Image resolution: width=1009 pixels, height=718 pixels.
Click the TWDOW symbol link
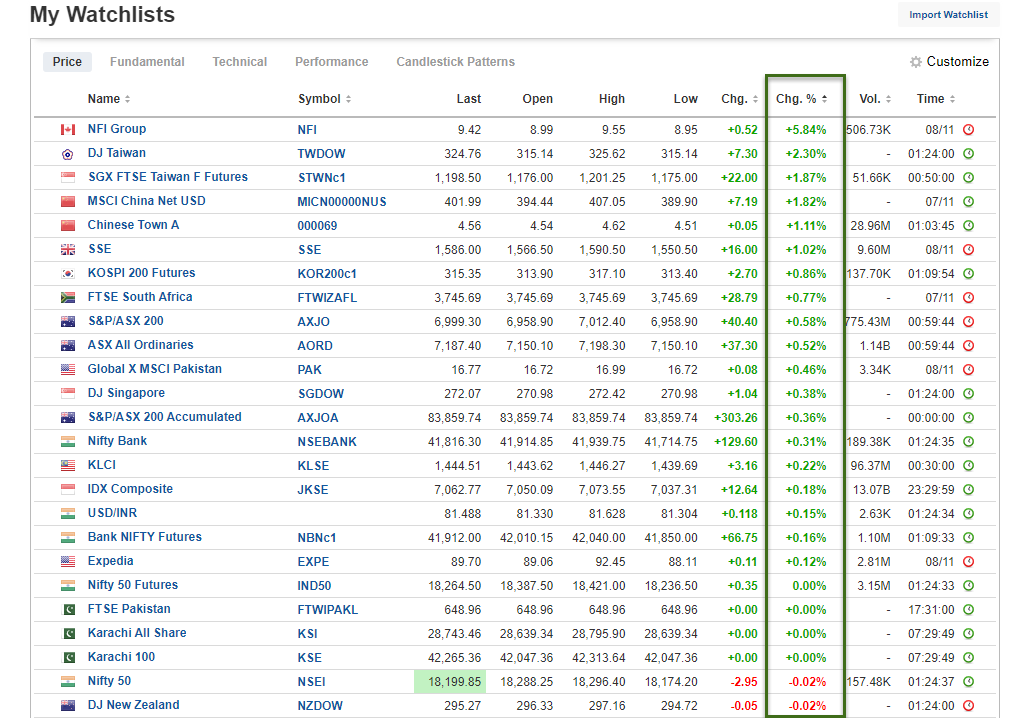tap(321, 154)
